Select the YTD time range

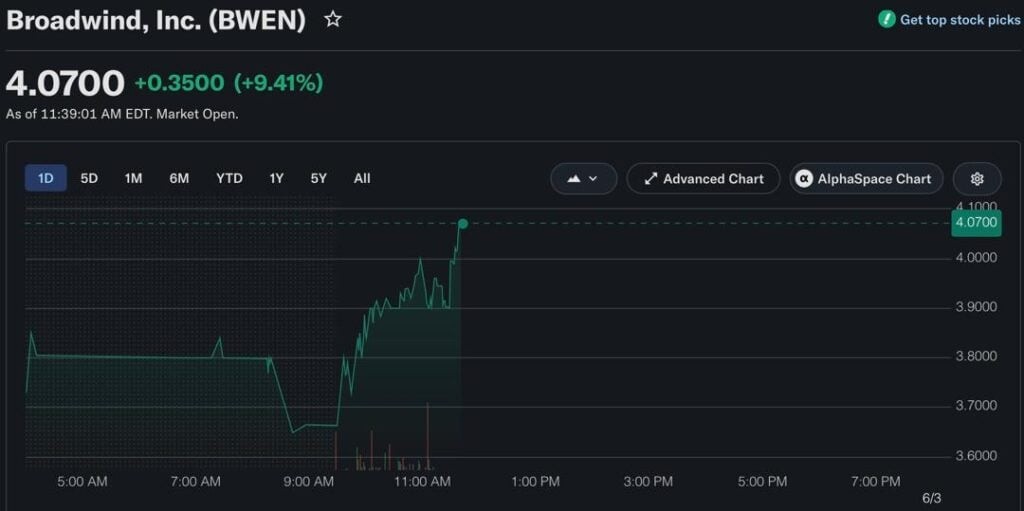coord(229,178)
